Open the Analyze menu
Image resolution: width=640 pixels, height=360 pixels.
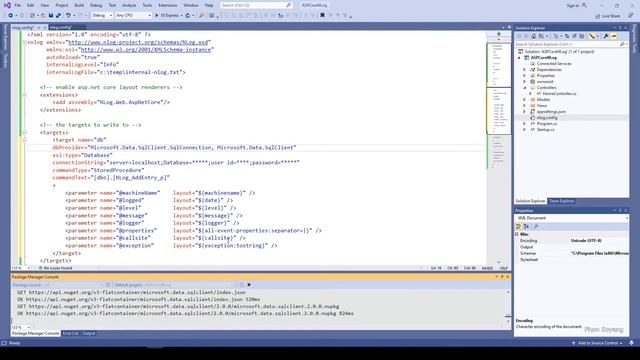[129, 5]
